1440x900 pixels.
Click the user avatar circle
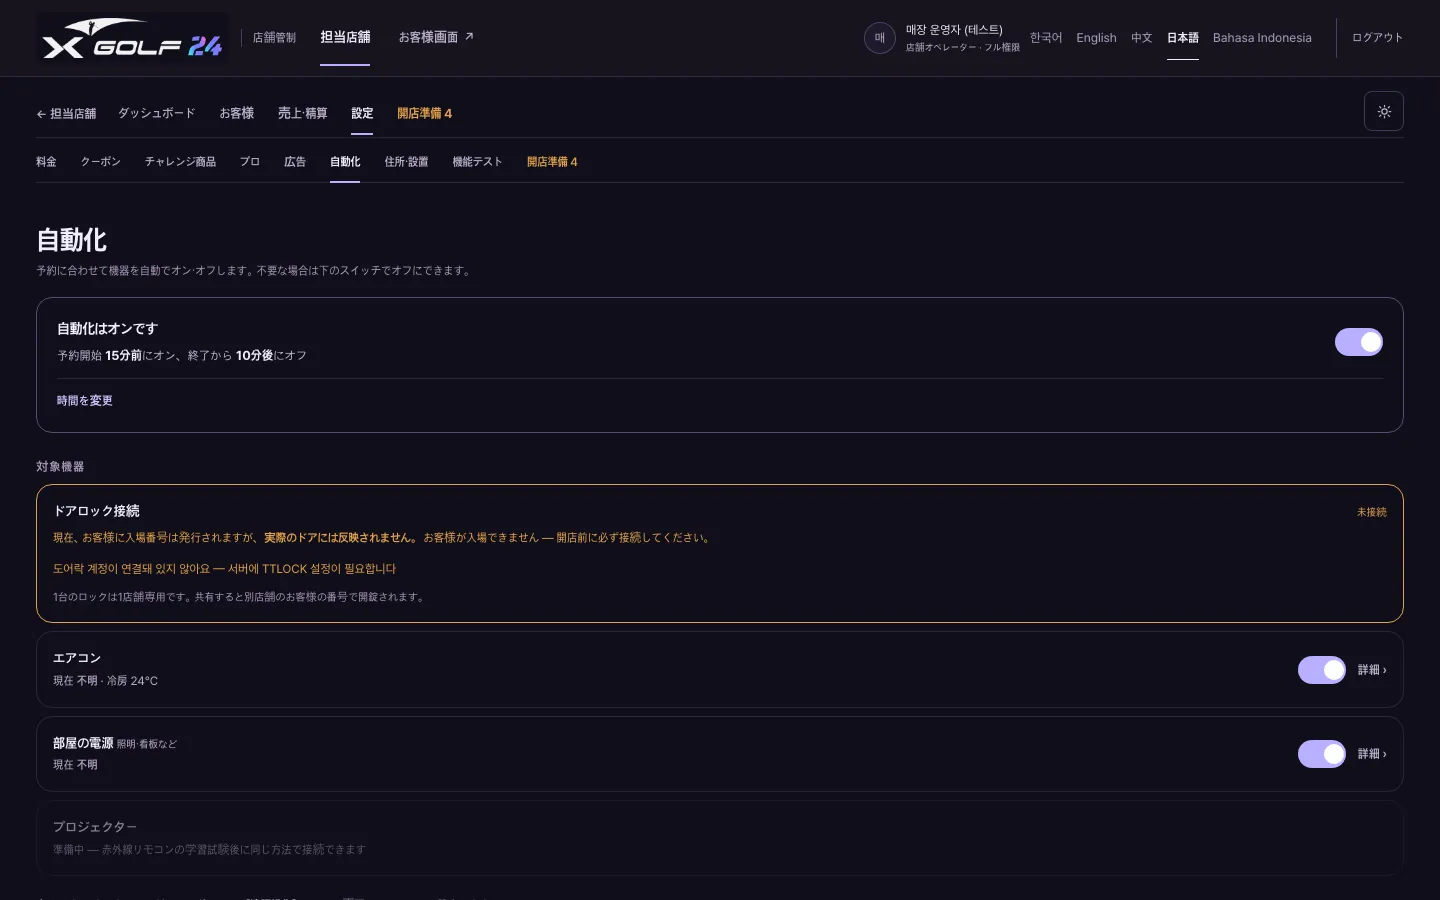[x=880, y=38]
